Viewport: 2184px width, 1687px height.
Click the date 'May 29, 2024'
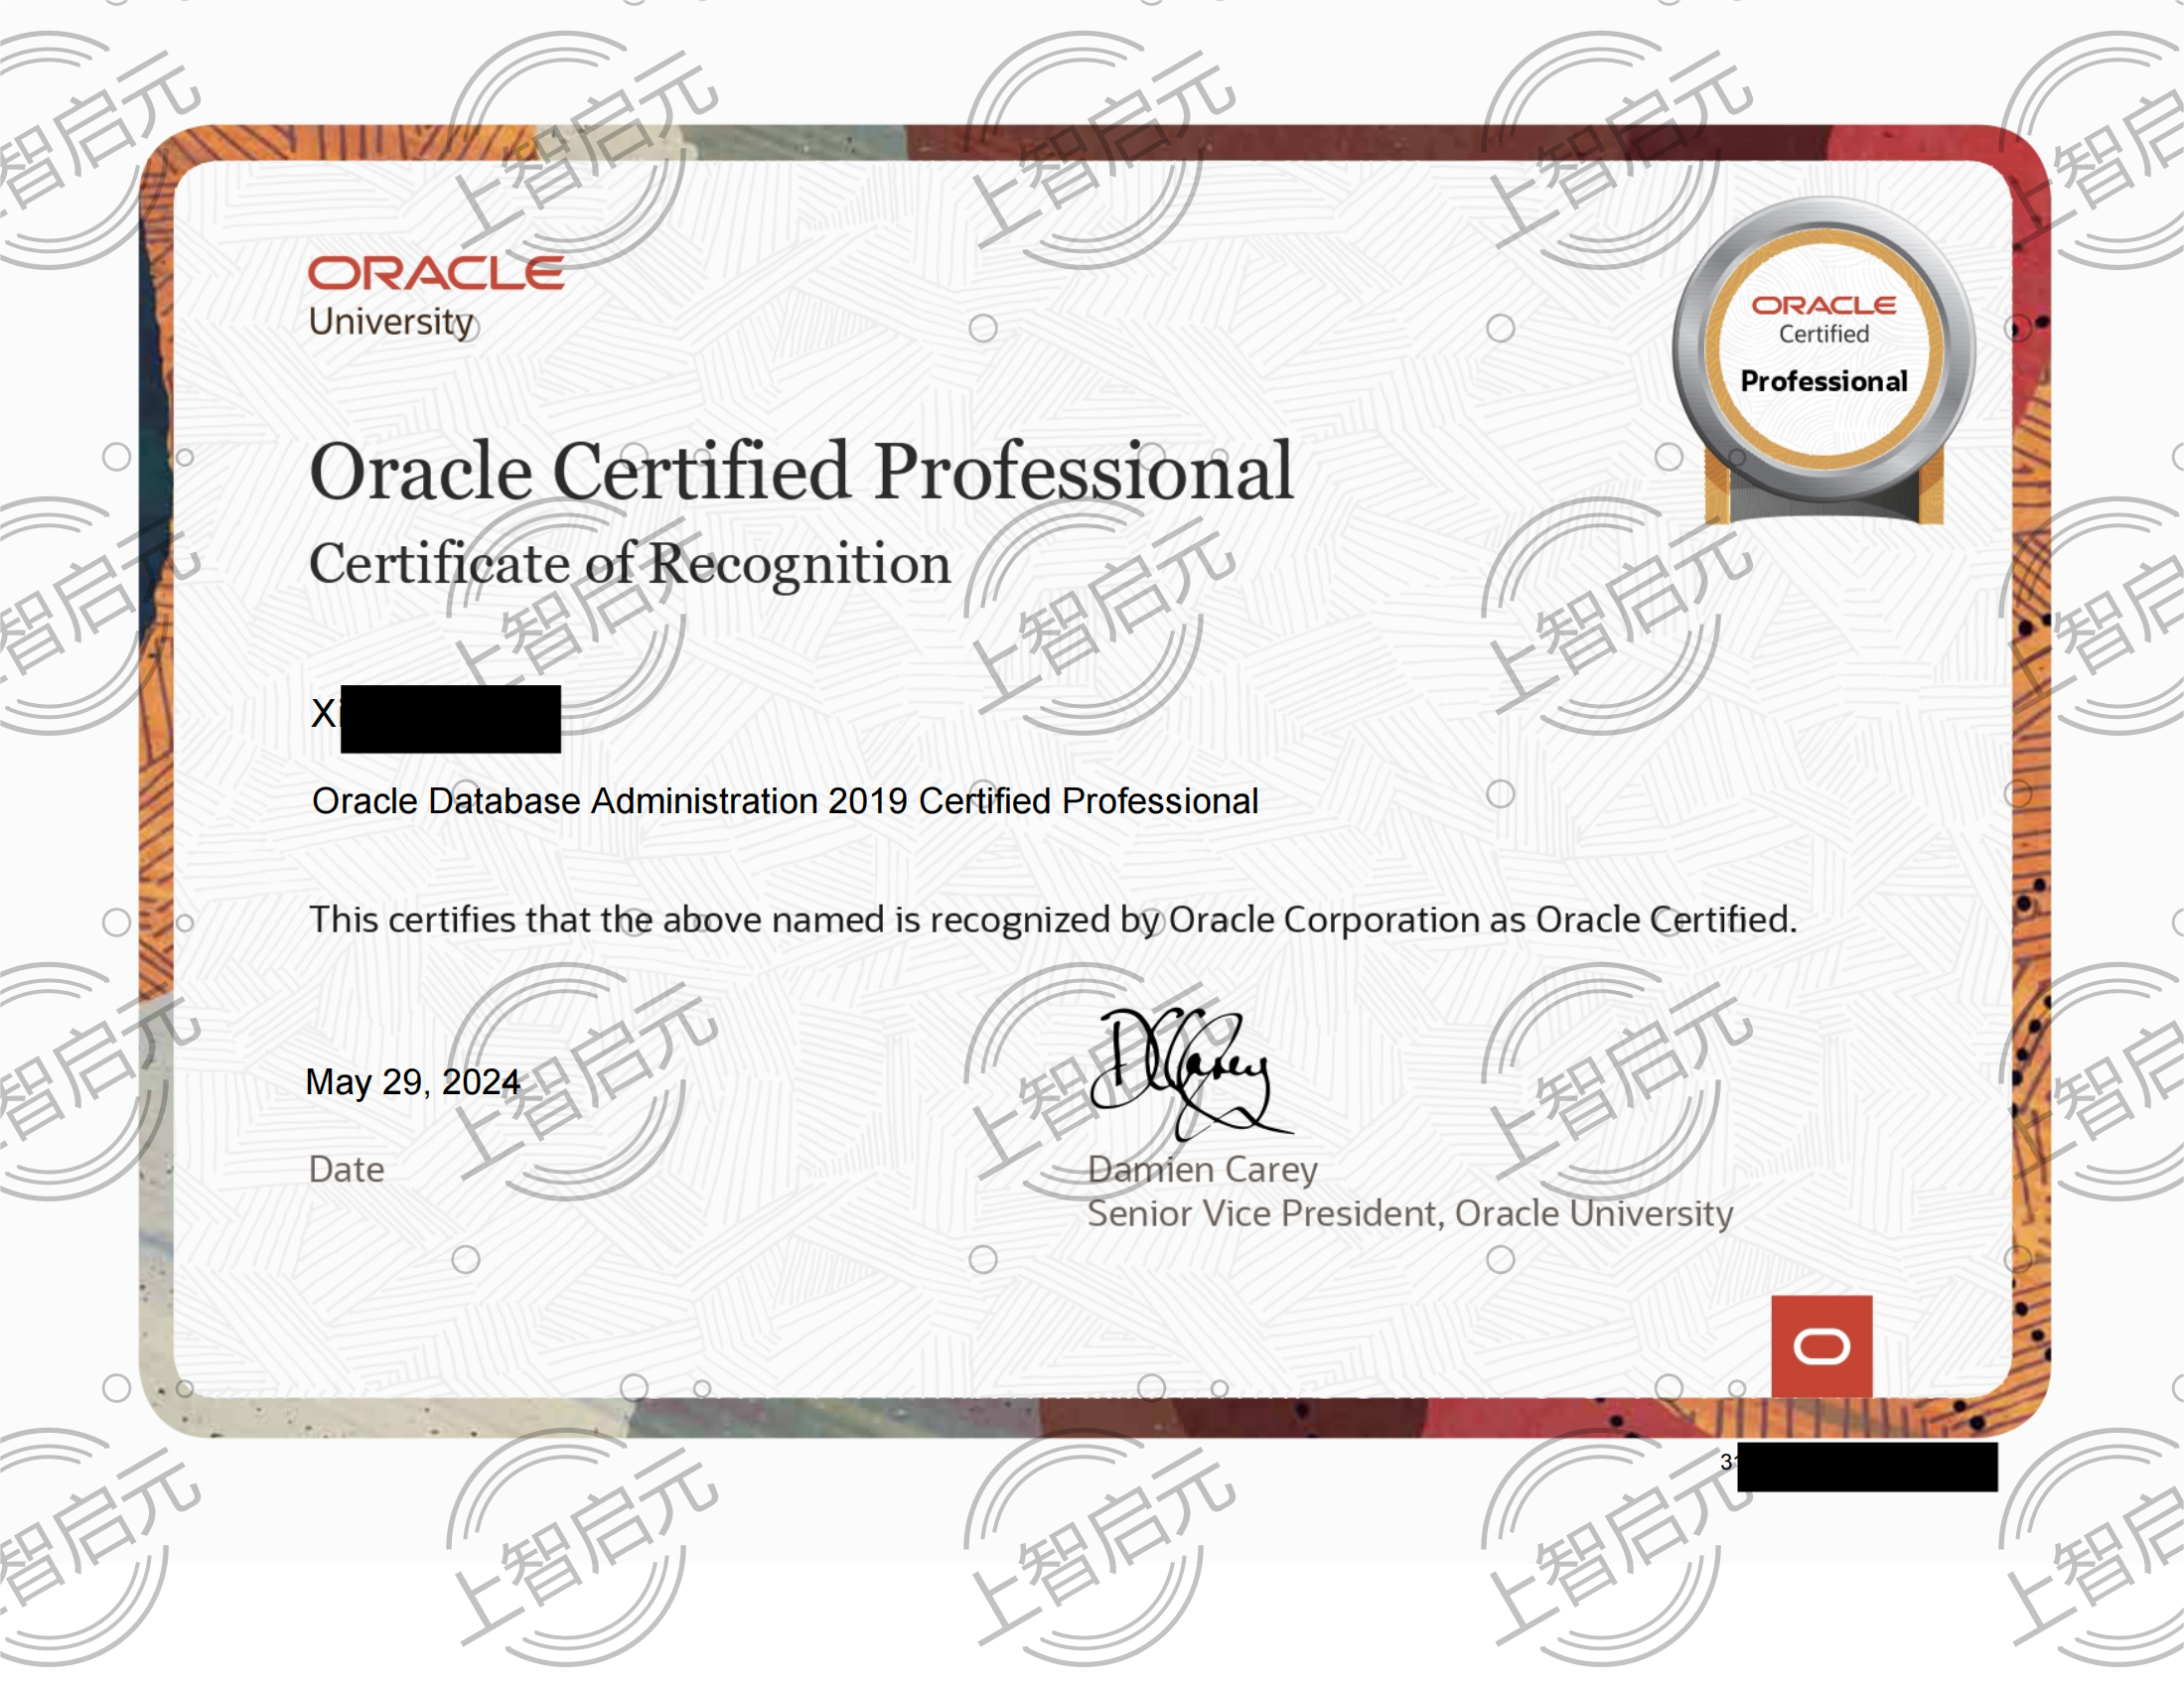(x=413, y=1082)
